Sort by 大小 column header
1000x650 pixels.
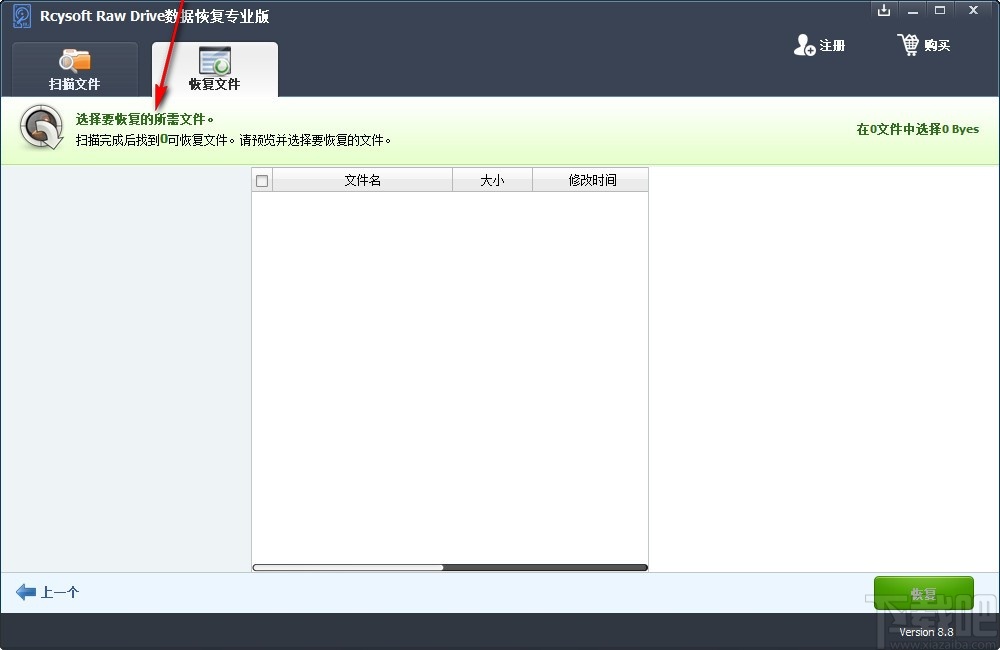[x=492, y=181]
